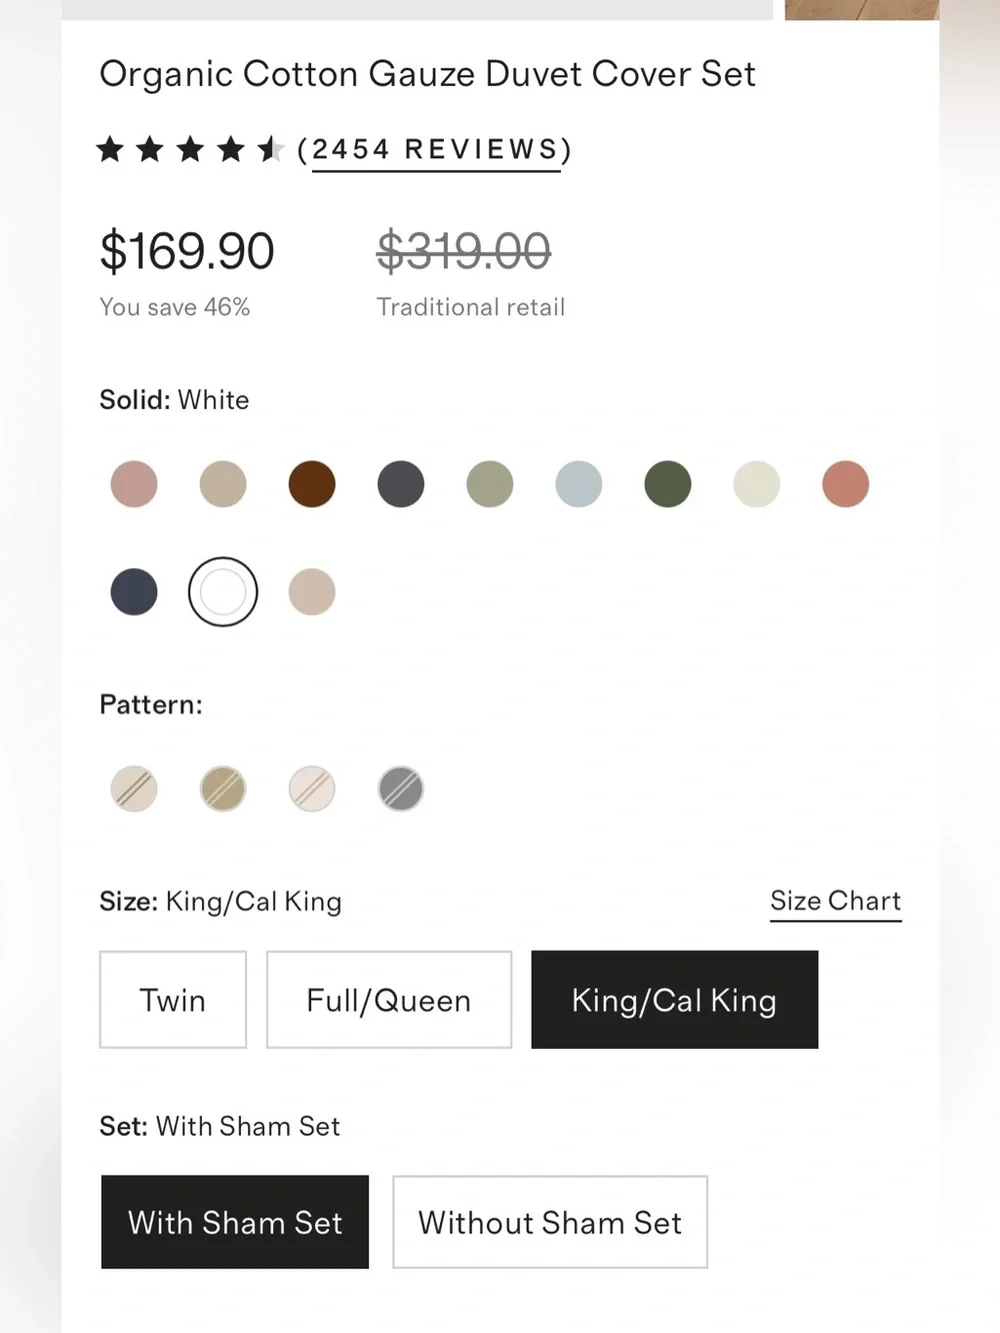
Task: Pick the terracotta coral color swatch
Action: [x=846, y=484]
